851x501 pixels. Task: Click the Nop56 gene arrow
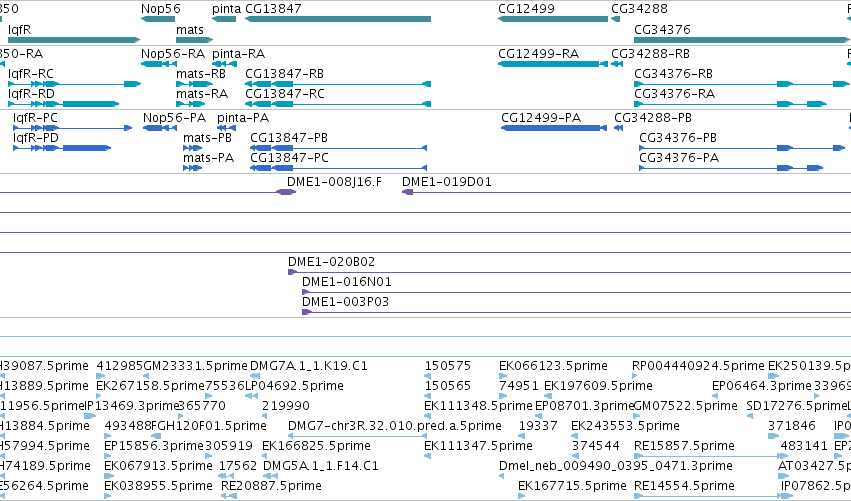tap(158, 19)
